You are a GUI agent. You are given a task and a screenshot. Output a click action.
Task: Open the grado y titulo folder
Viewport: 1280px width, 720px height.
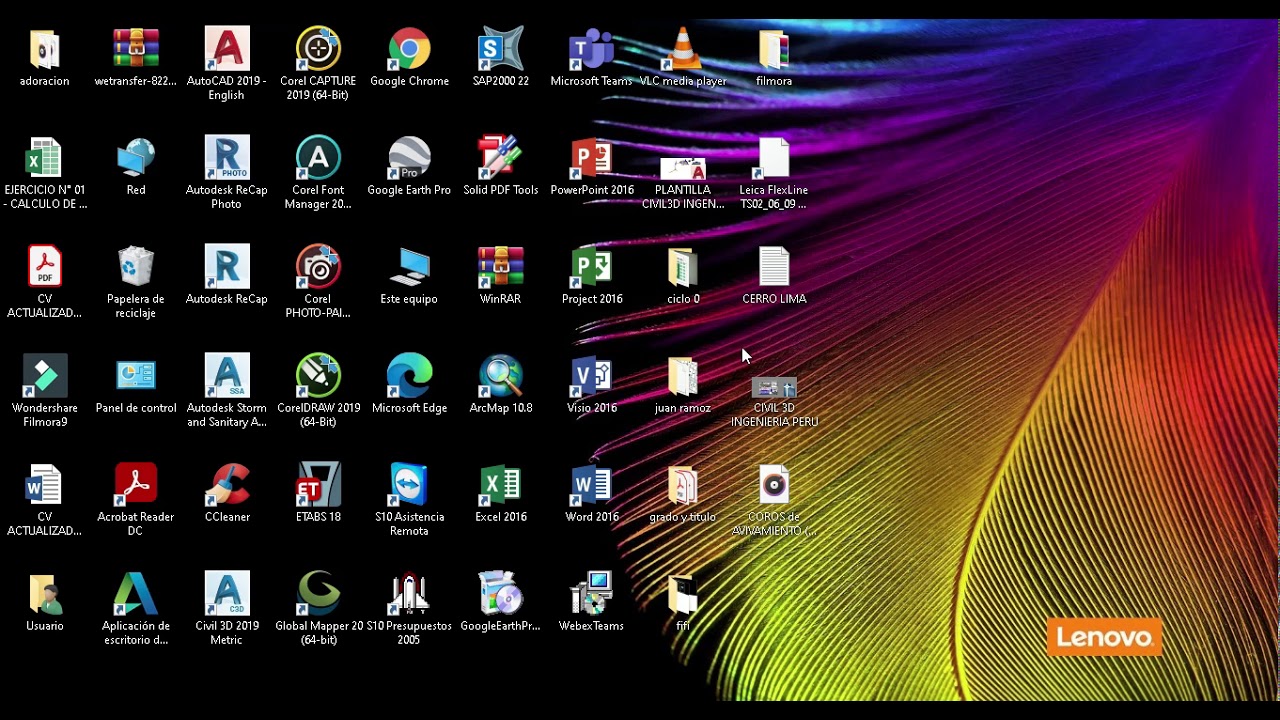[x=683, y=485]
